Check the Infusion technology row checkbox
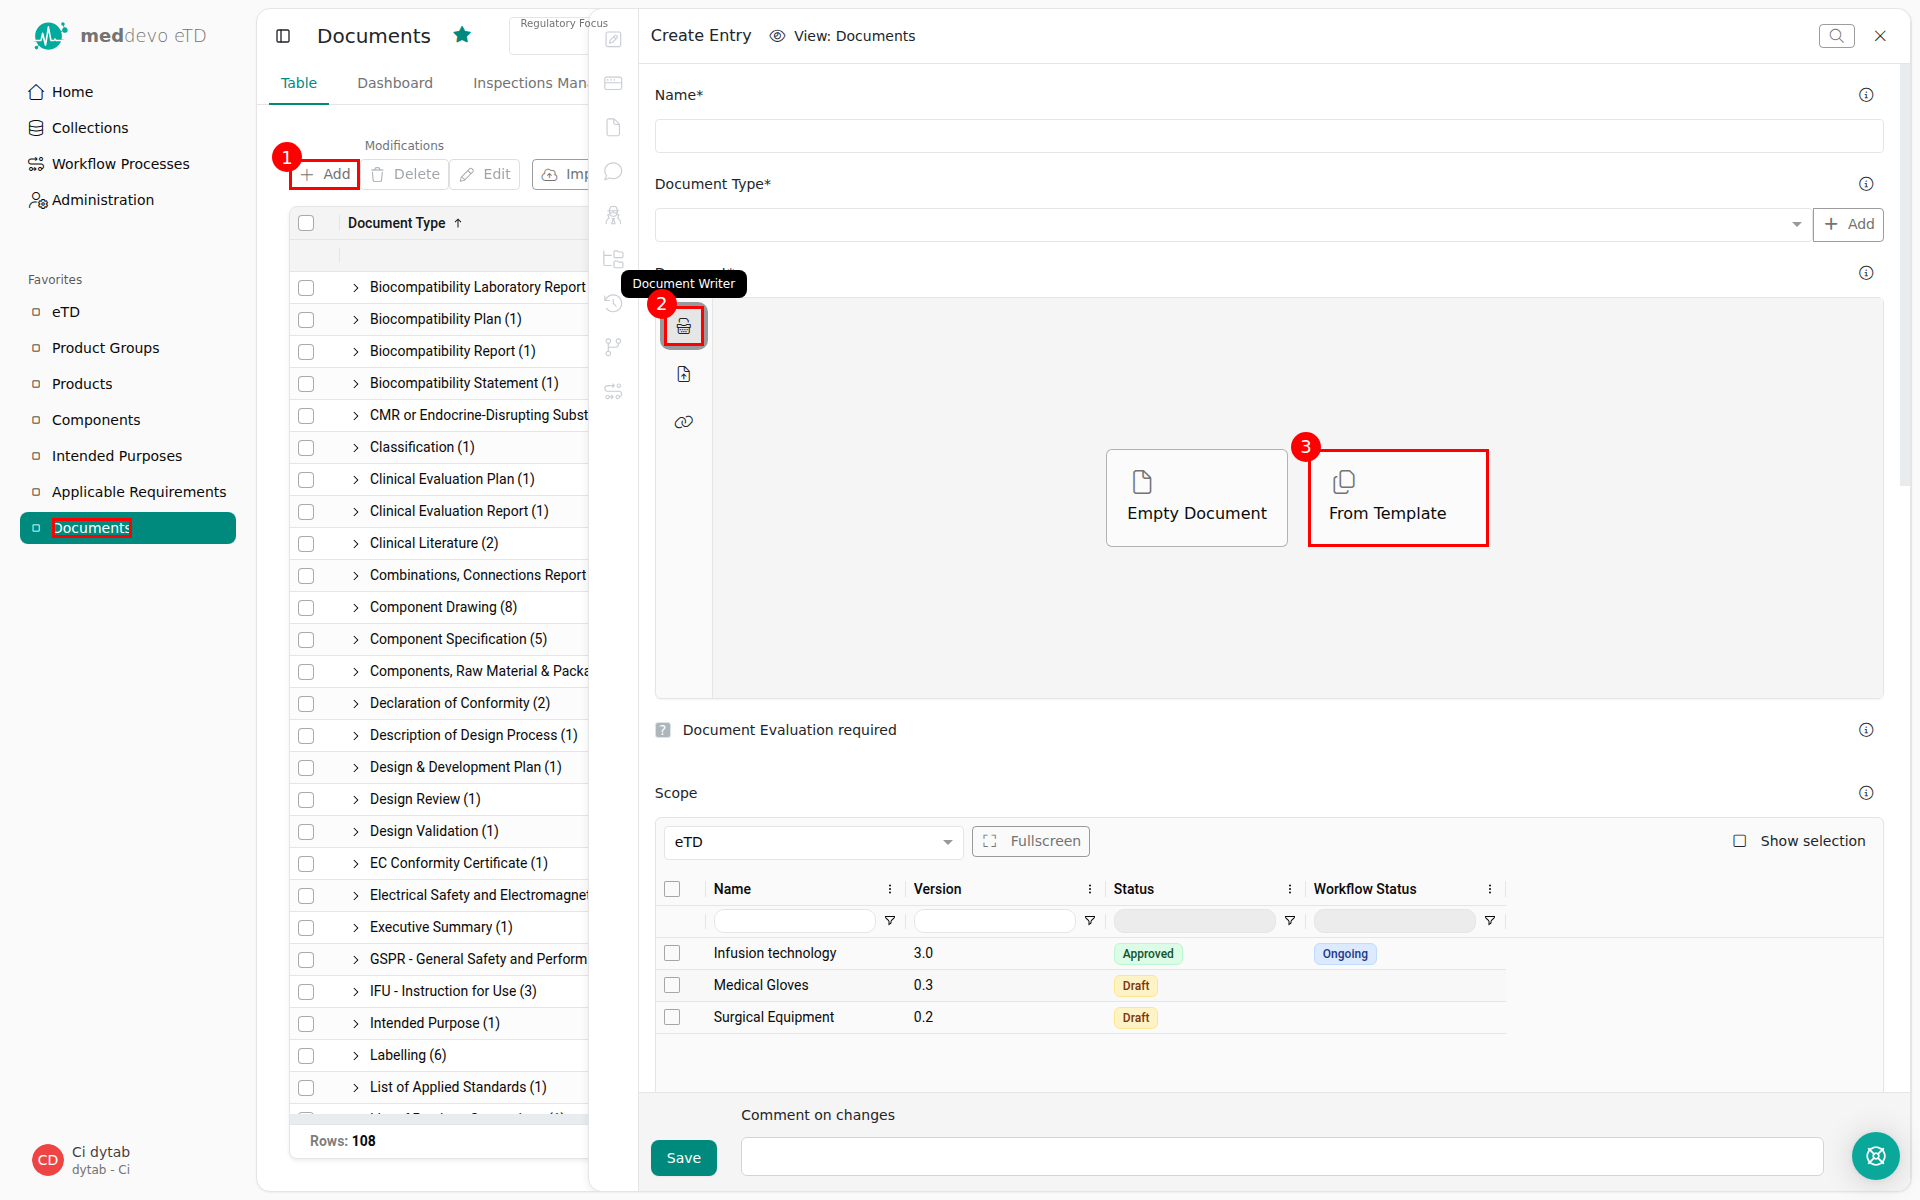This screenshot has height=1200, width=1920. [672, 953]
